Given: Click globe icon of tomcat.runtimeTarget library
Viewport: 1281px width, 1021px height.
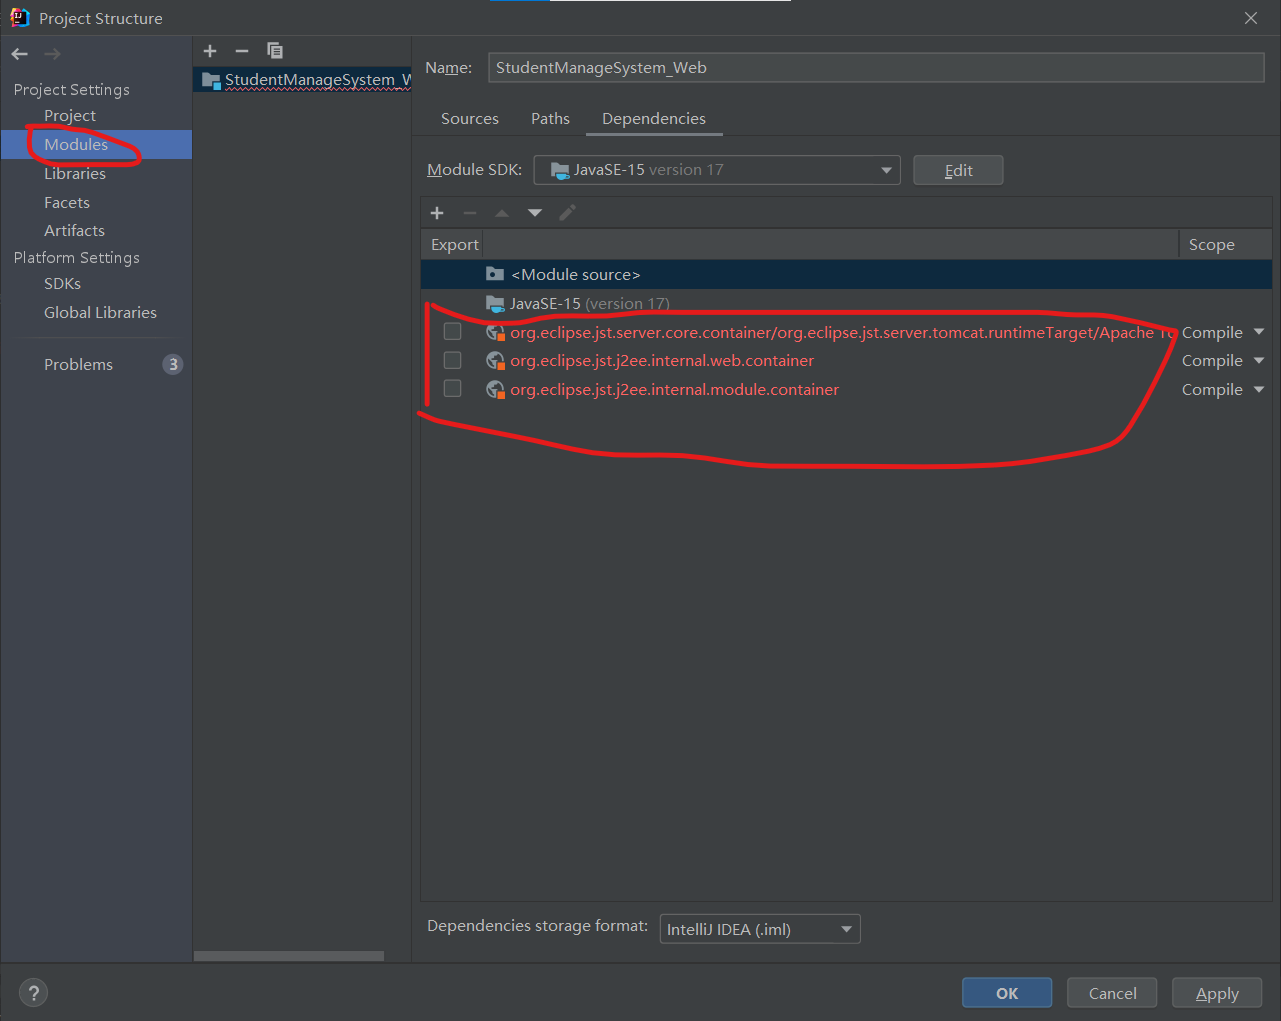Looking at the screenshot, I should [x=495, y=332].
